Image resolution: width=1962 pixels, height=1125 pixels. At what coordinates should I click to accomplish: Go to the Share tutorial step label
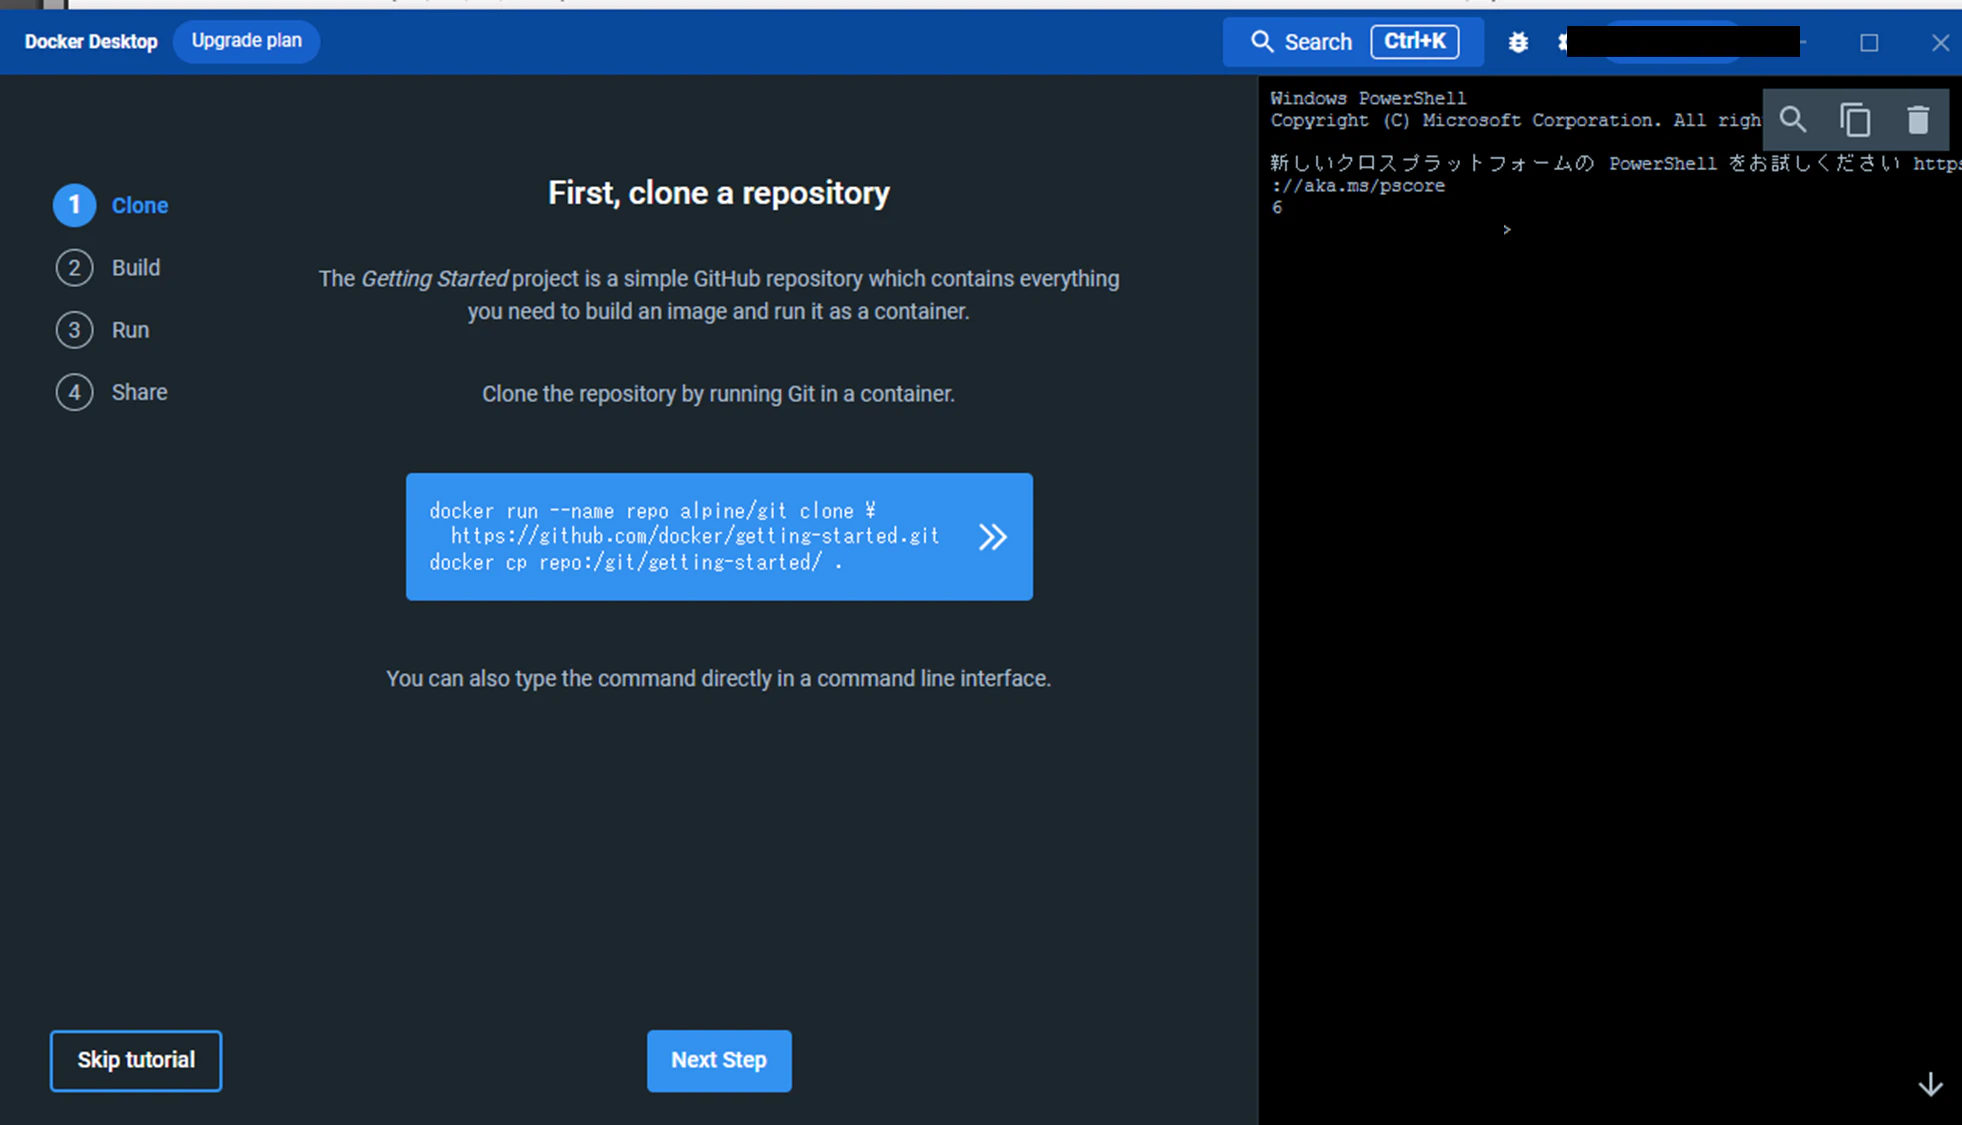pos(139,392)
